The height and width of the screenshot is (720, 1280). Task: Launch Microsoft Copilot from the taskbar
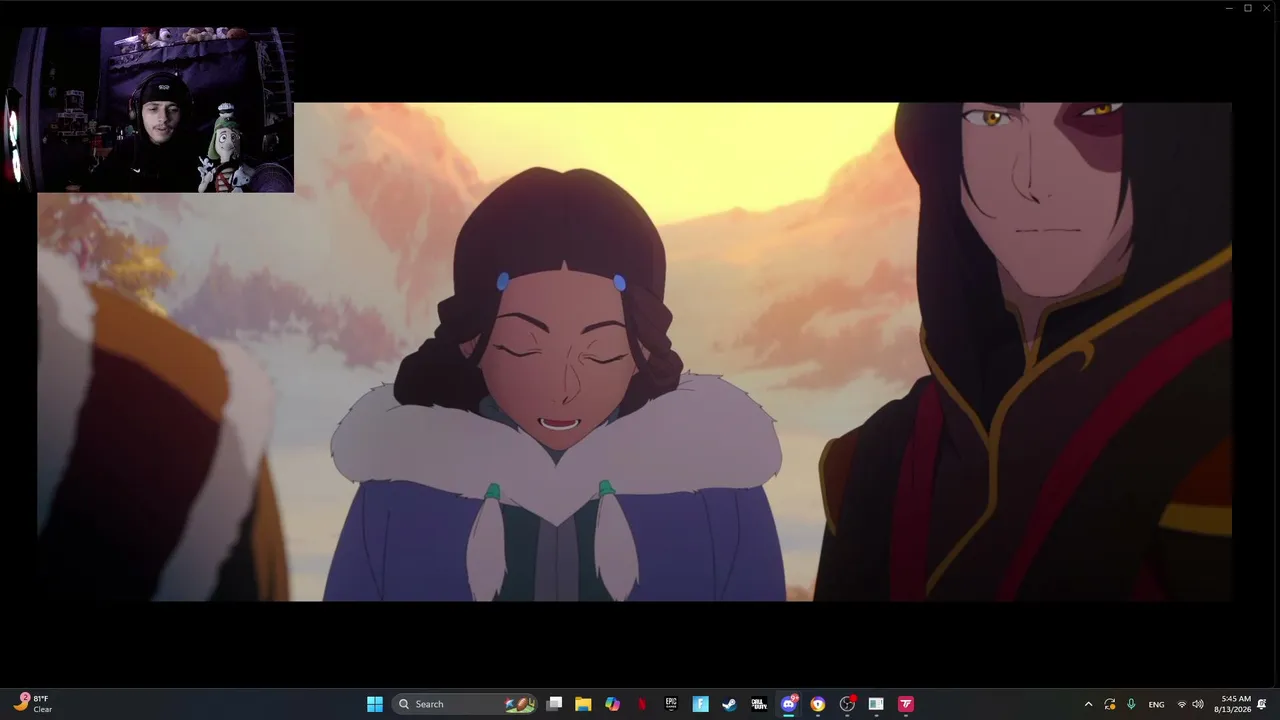tap(613, 704)
